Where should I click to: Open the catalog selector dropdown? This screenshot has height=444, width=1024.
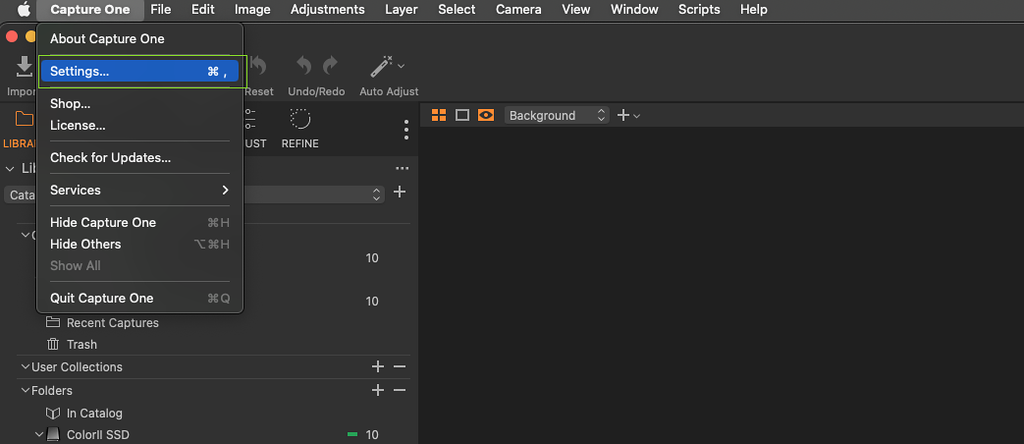coord(194,194)
